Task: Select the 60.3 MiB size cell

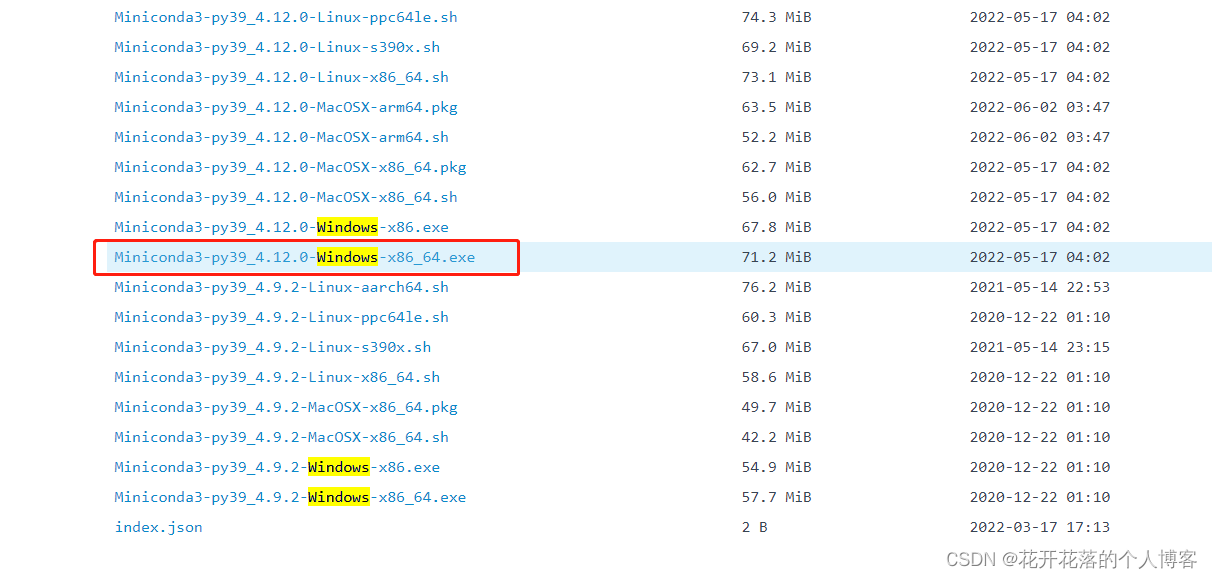Action: pos(776,317)
